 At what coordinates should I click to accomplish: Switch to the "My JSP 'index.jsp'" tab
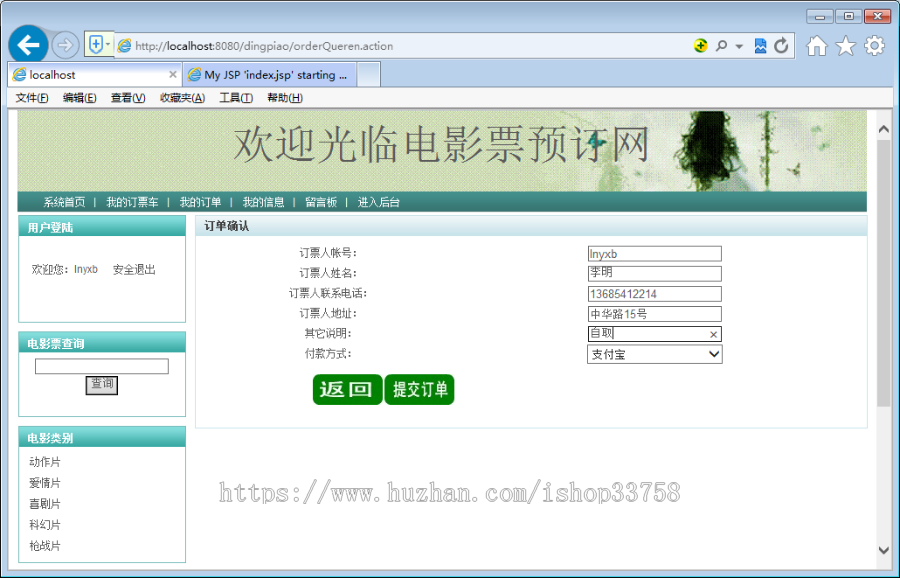[x=270, y=74]
